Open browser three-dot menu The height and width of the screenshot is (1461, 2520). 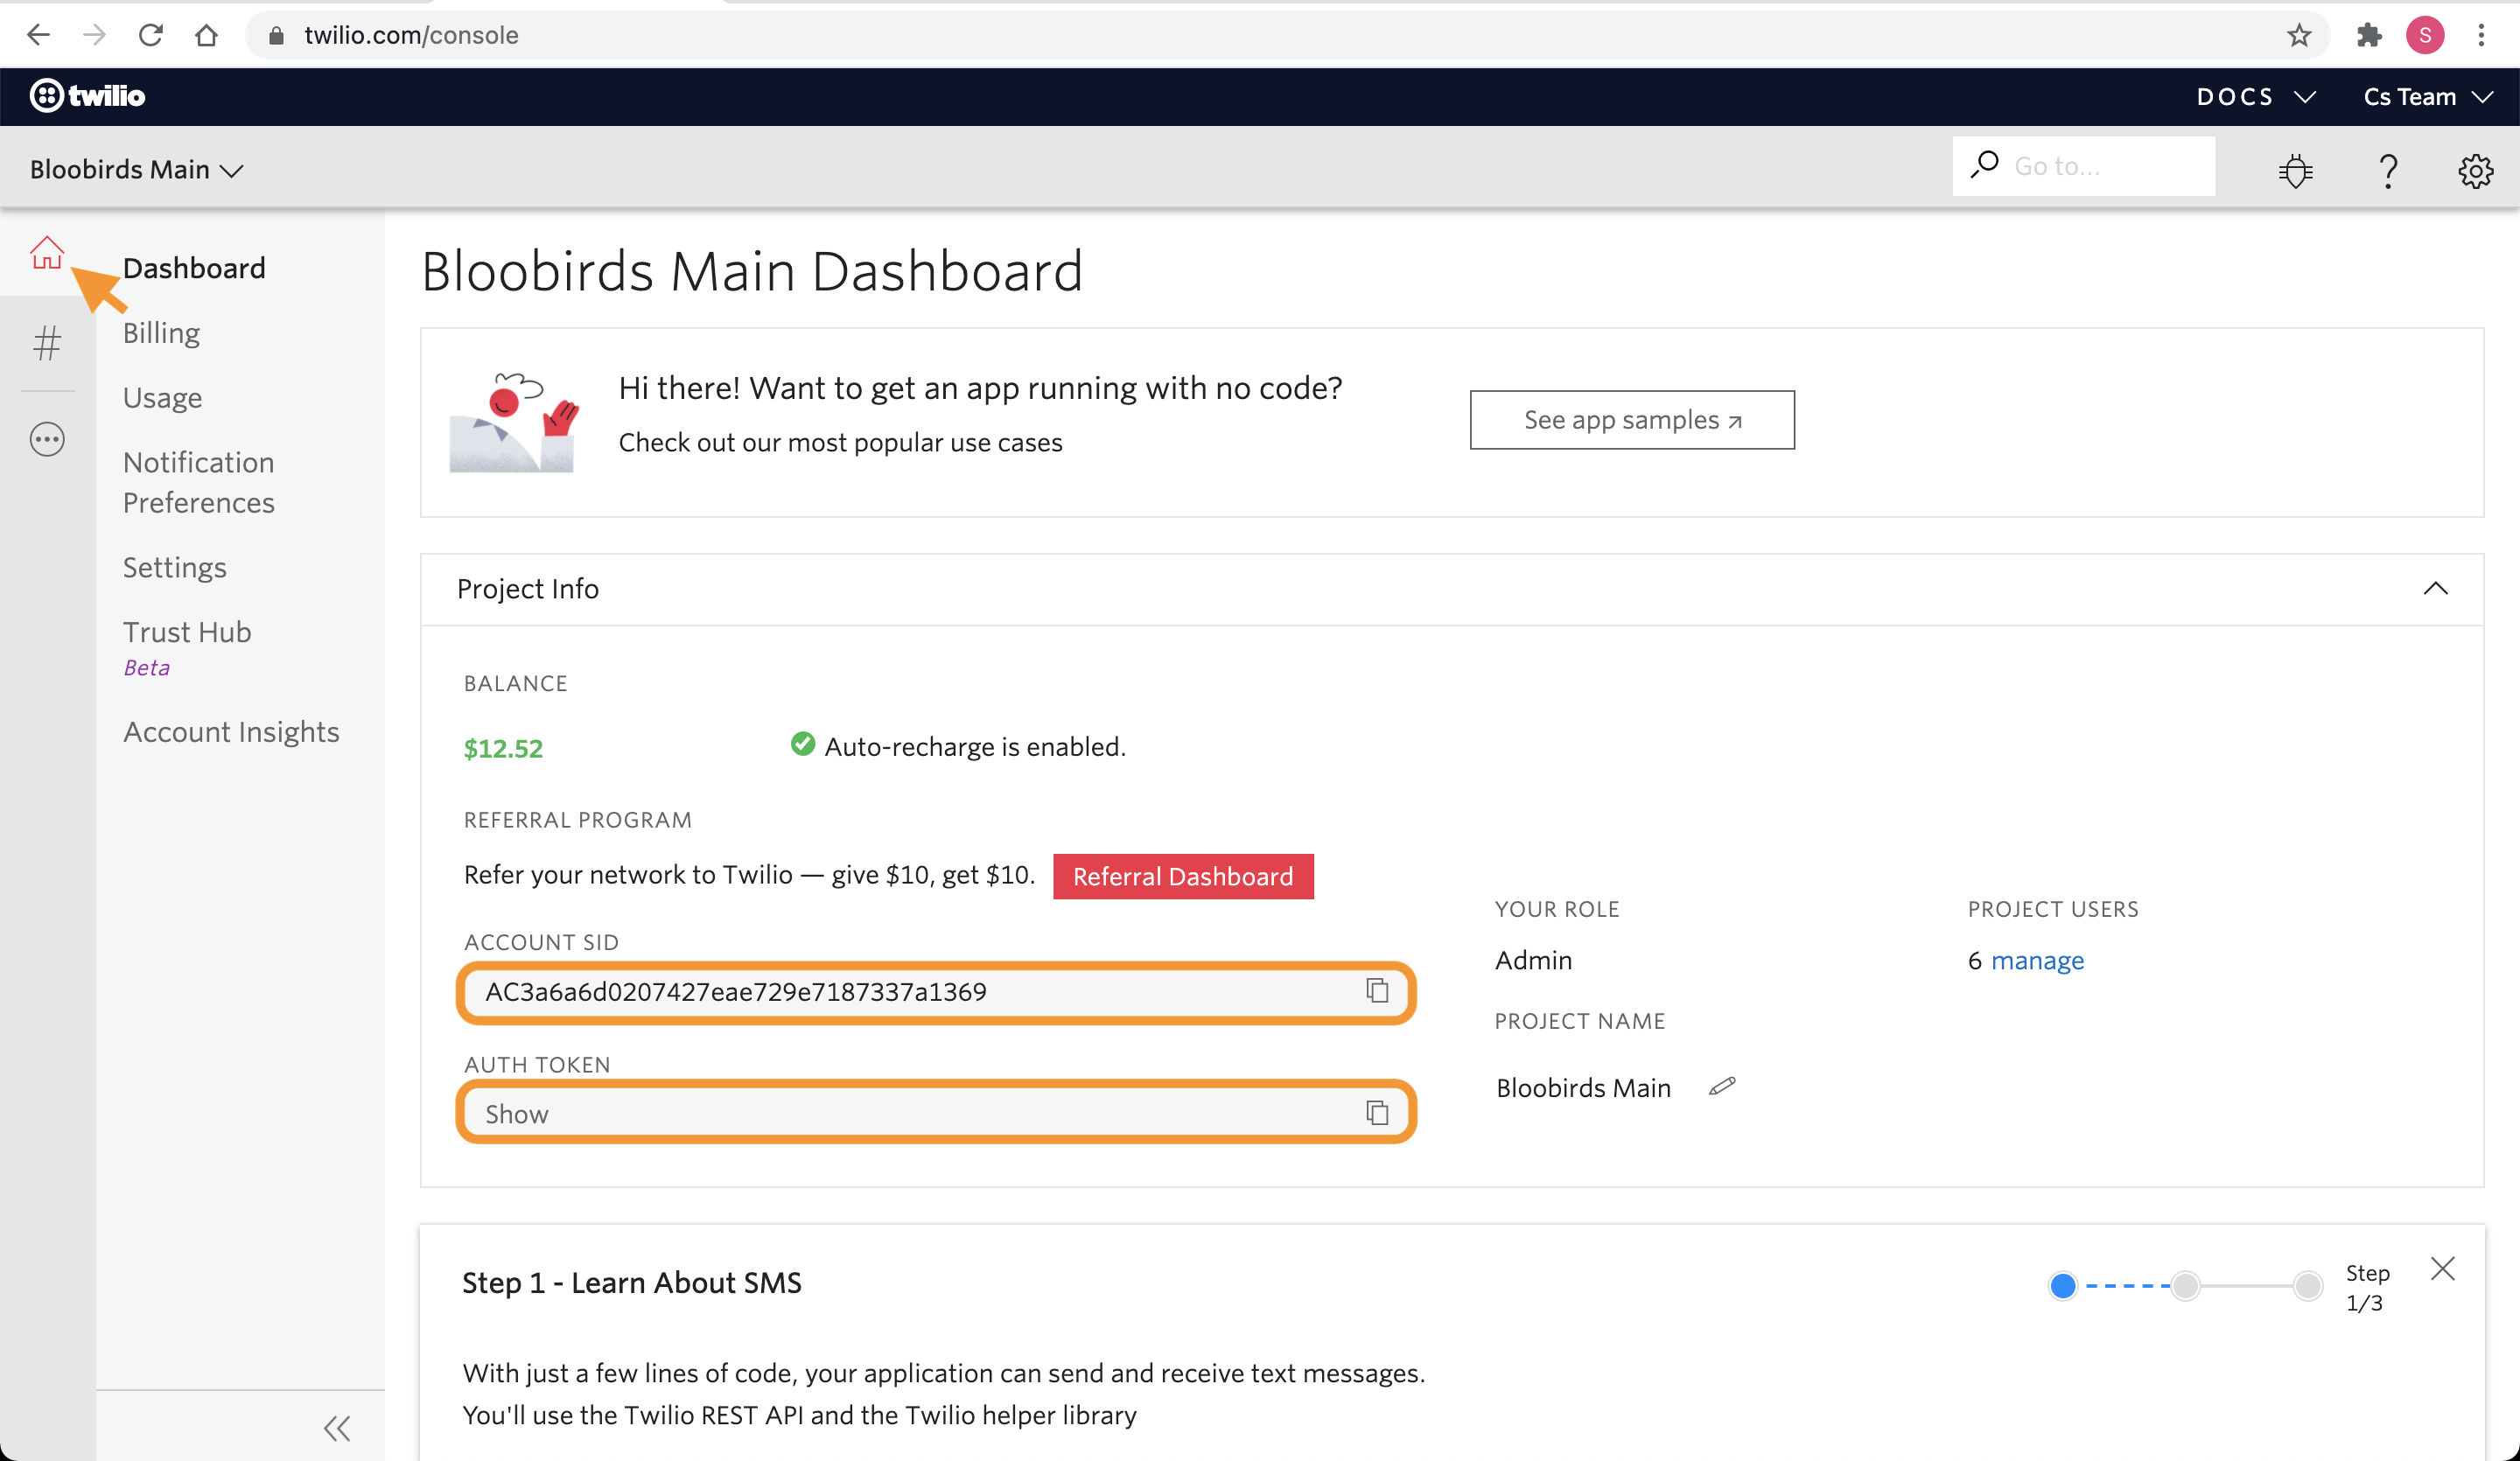click(x=2482, y=36)
